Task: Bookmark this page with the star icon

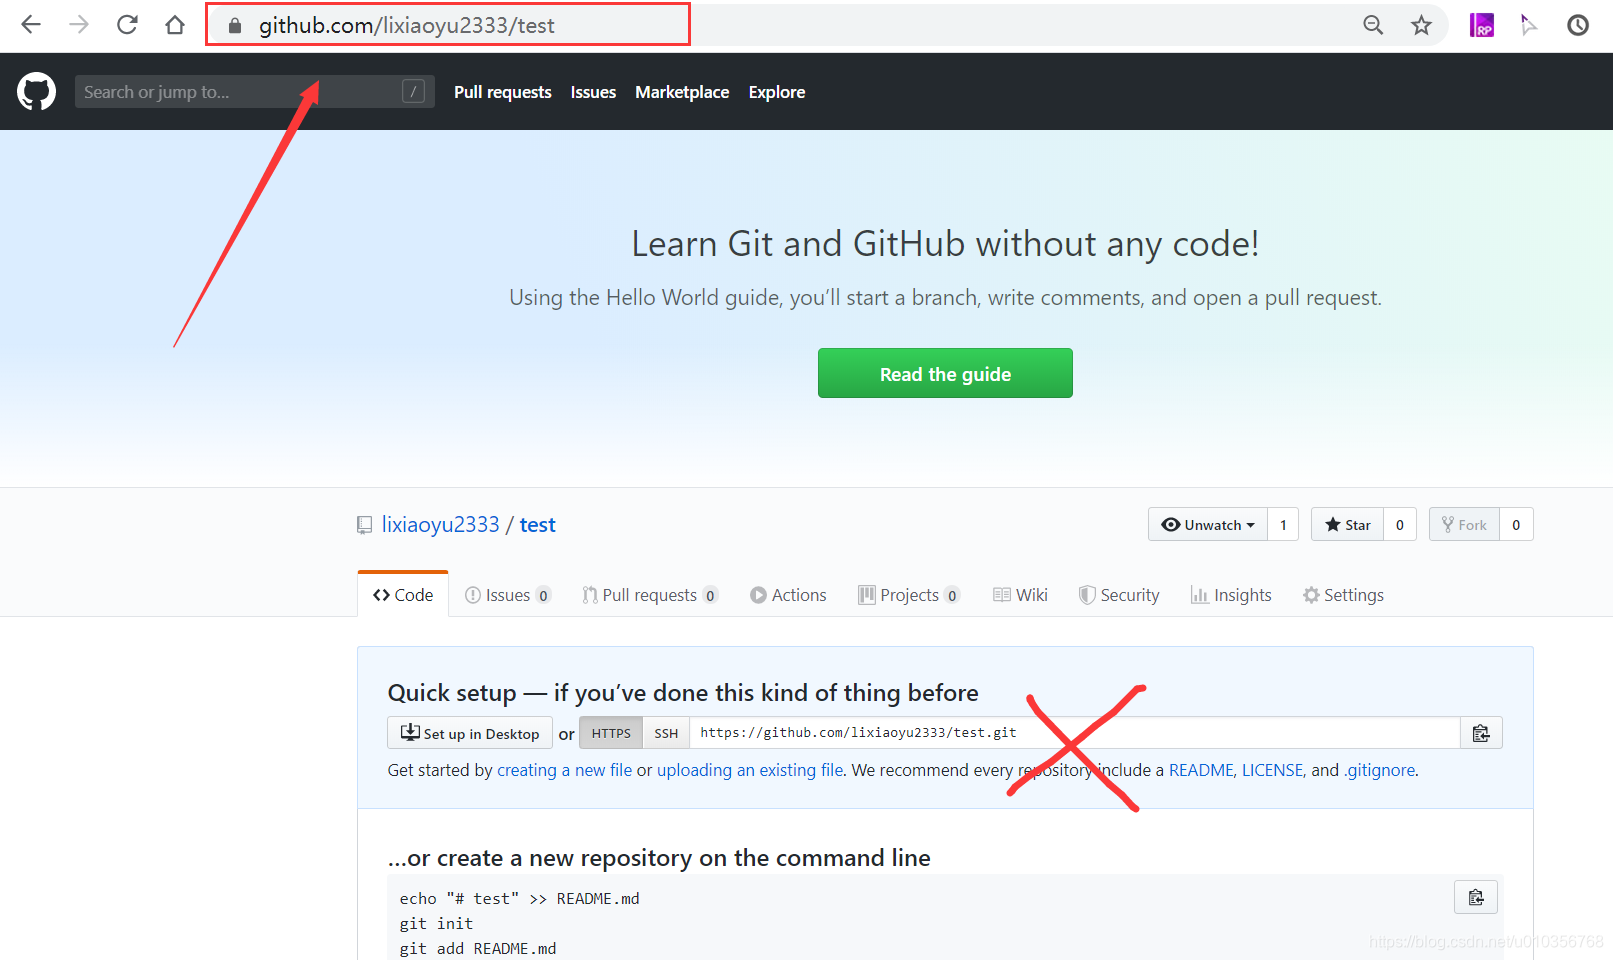Action: [1421, 25]
